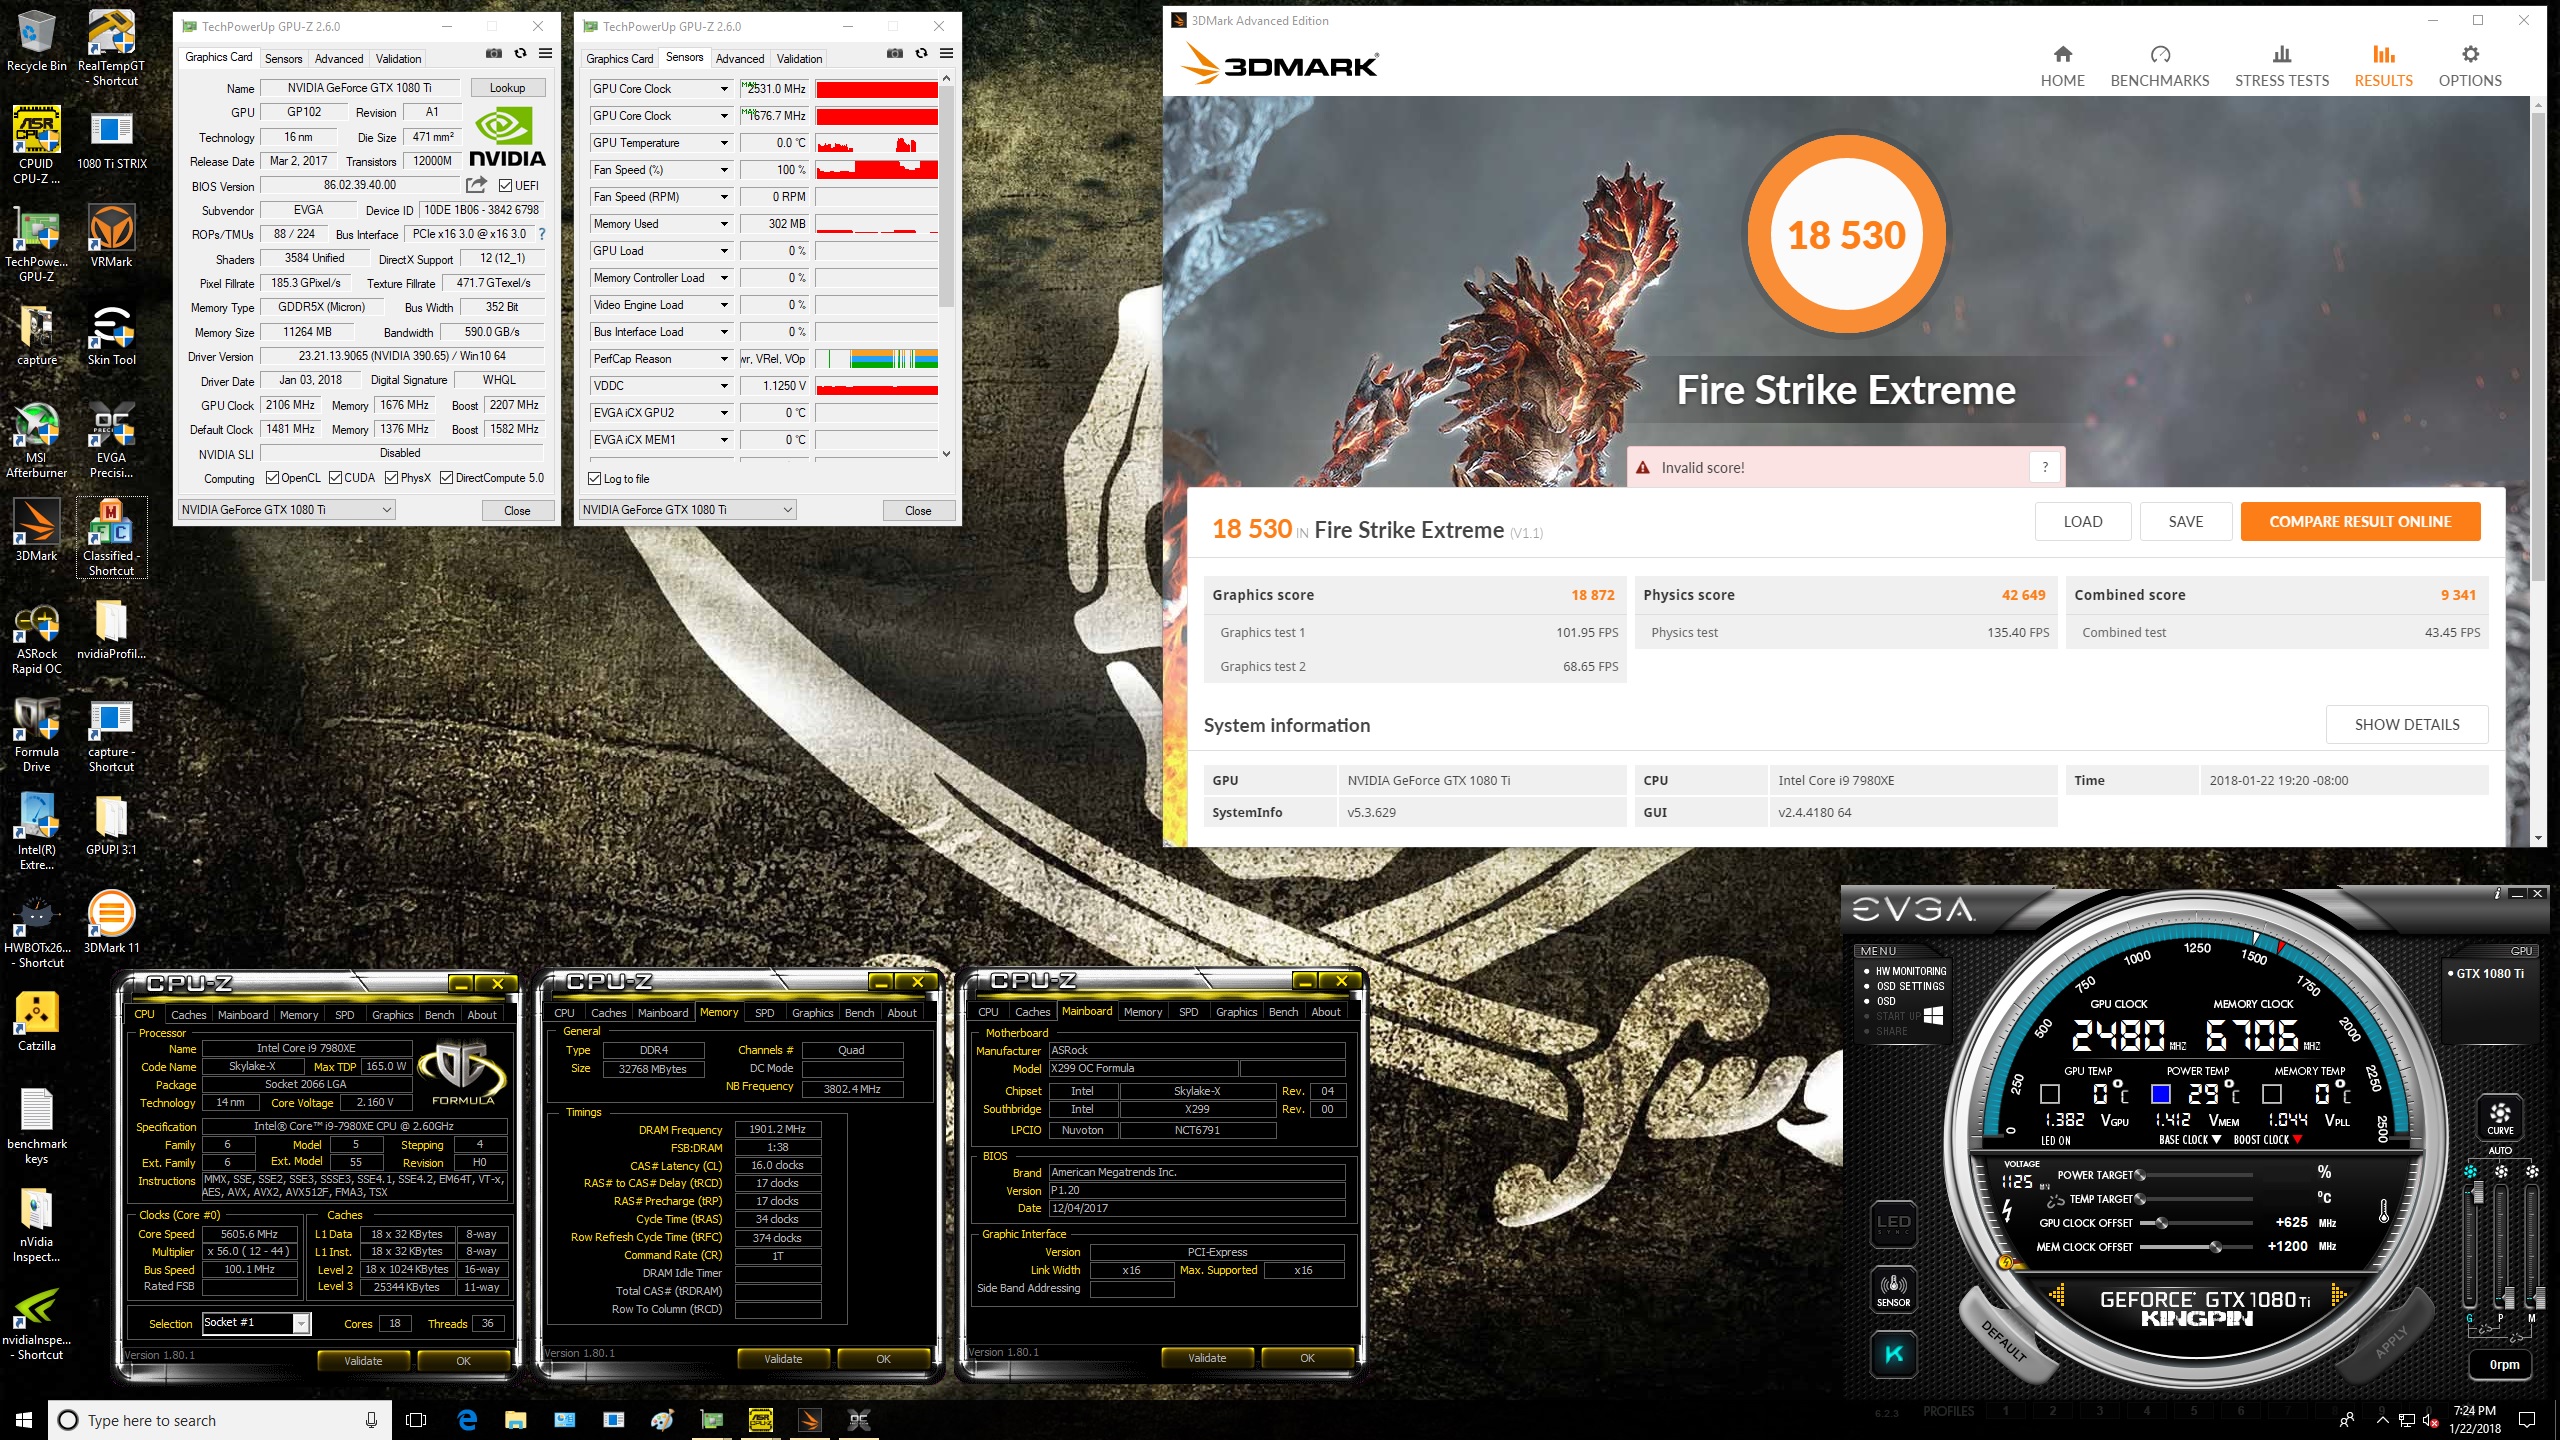Screen dimensions: 2560x1440
Task: Open Formula Drive desktop icon
Action: tap(37, 734)
